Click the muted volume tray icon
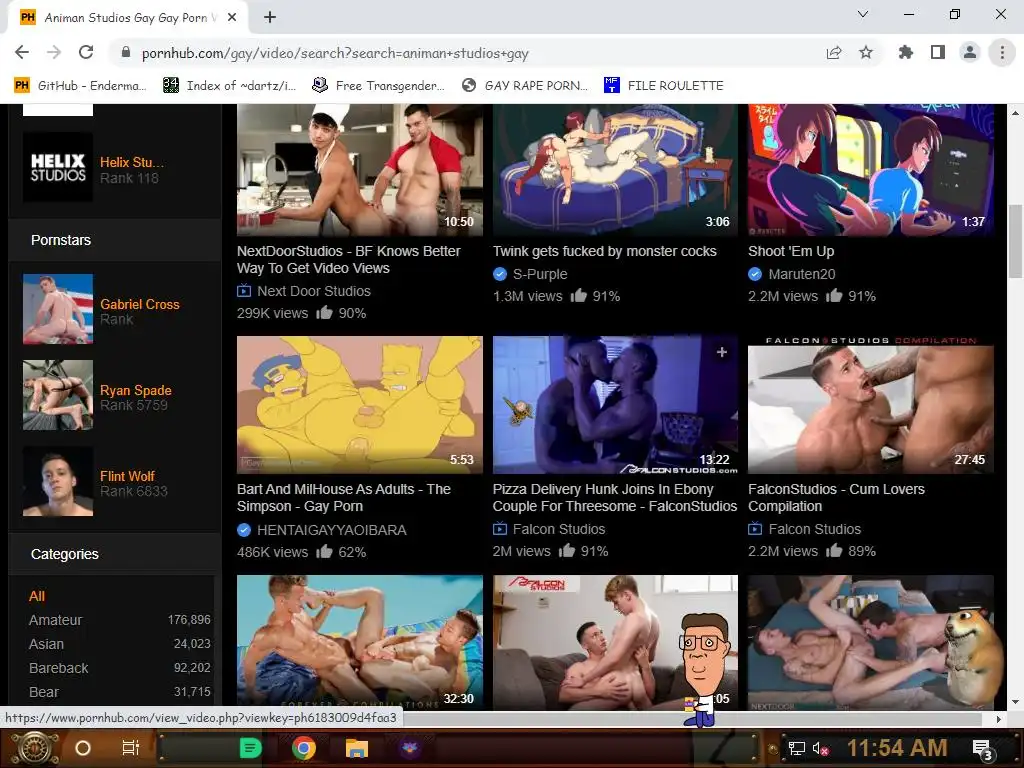This screenshot has height=768, width=1024. point(821,748)
